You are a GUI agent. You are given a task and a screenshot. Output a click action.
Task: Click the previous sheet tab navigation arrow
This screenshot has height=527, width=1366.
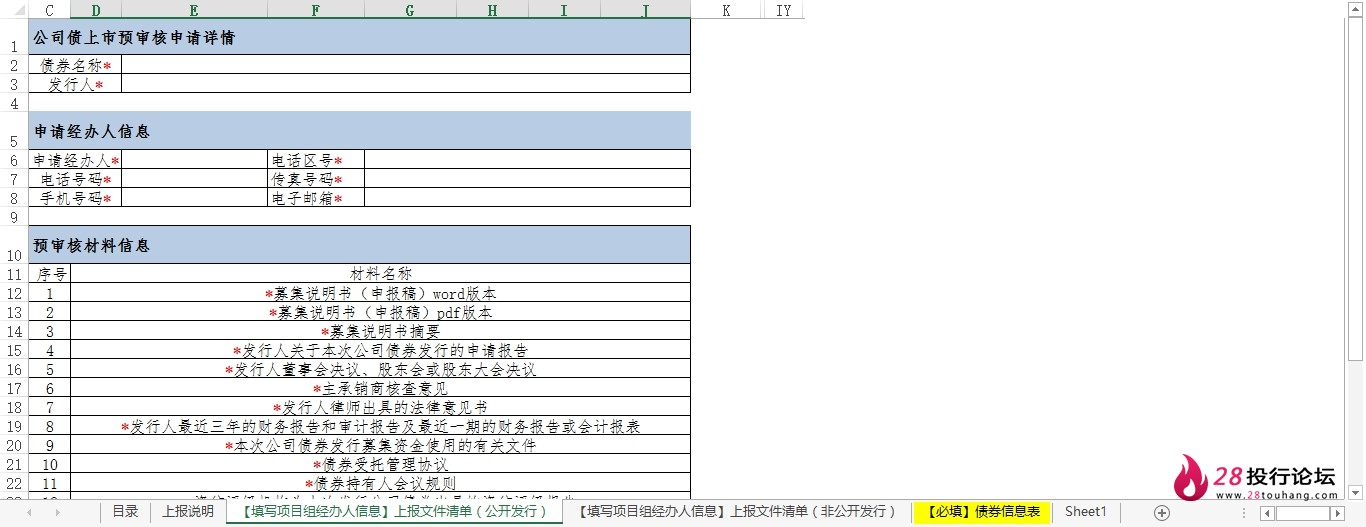click(29, 512)
